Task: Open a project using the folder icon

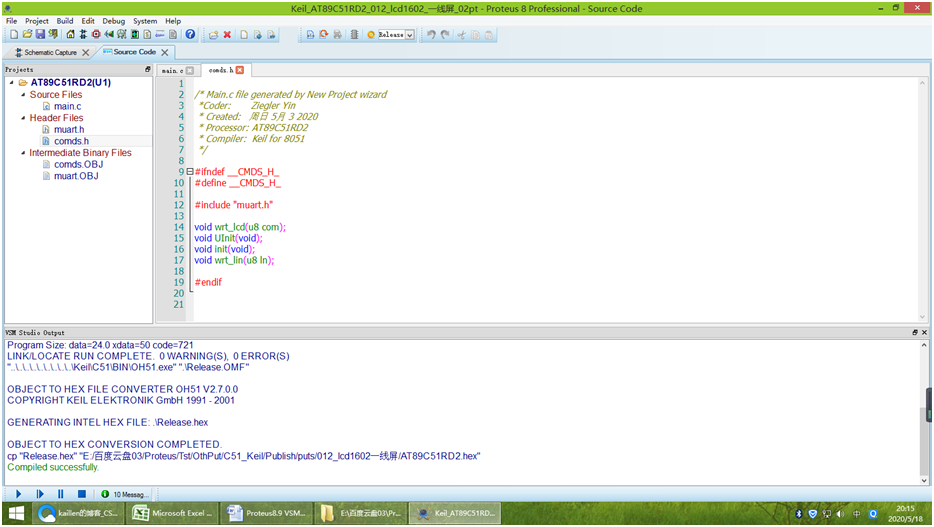Action: pyautogui.click(x=27, y=35)
